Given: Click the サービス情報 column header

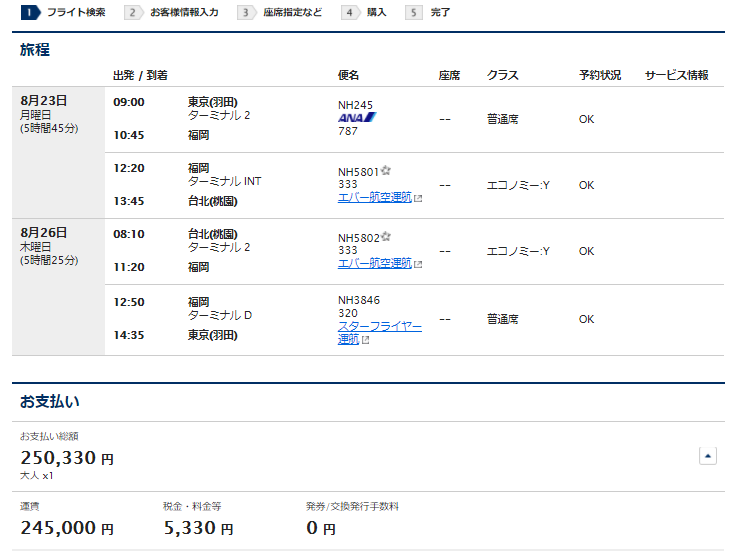Looking at the screenshot, I should (676, 75).
